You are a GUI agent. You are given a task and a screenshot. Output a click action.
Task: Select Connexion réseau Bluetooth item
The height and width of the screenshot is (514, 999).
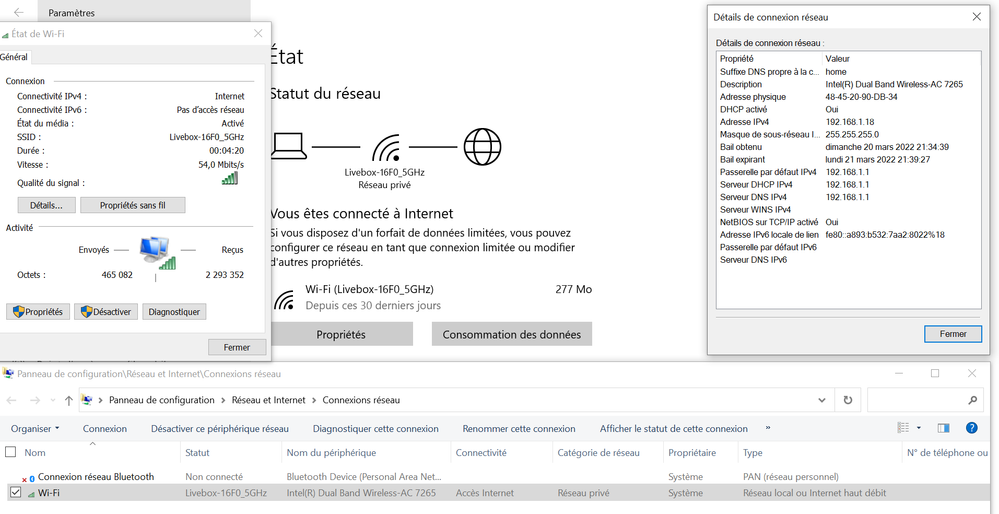pos(95,477)
